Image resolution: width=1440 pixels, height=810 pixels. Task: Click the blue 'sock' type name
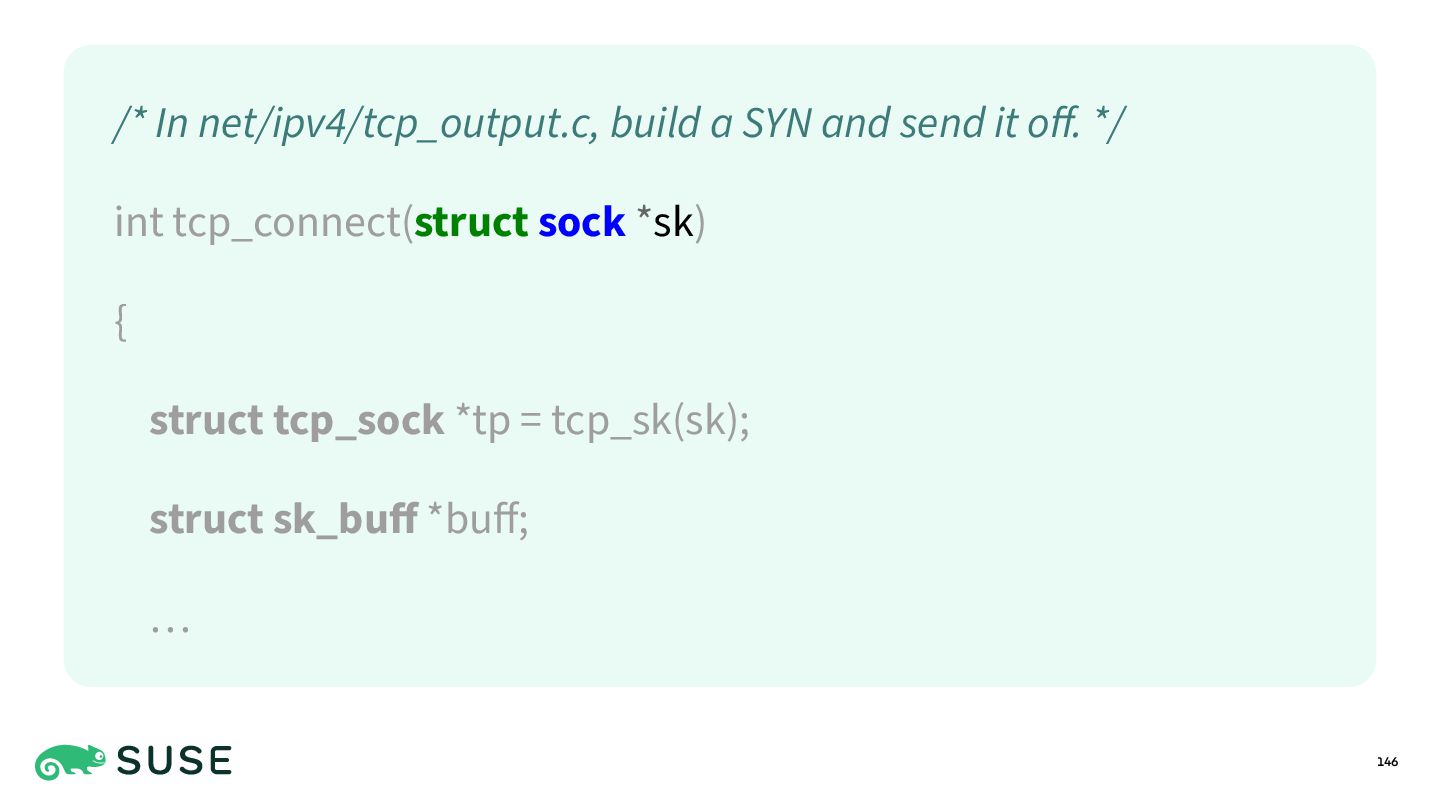point(582,222)
